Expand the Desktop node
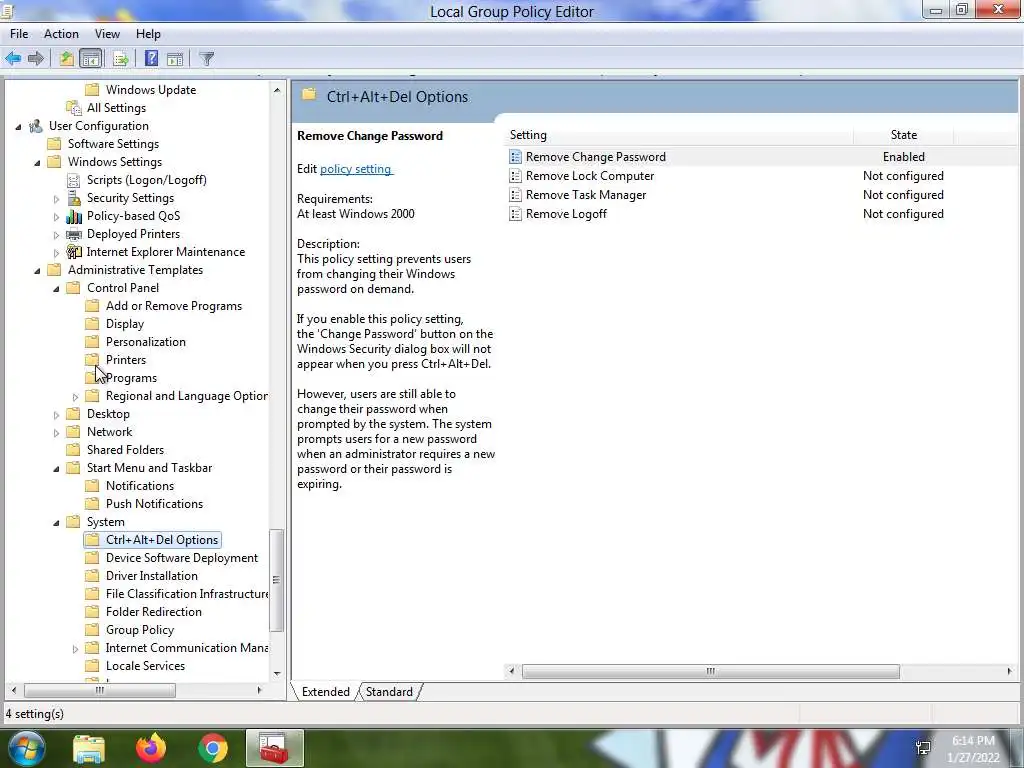This screenshot has height=768, width=1024. 56,414
